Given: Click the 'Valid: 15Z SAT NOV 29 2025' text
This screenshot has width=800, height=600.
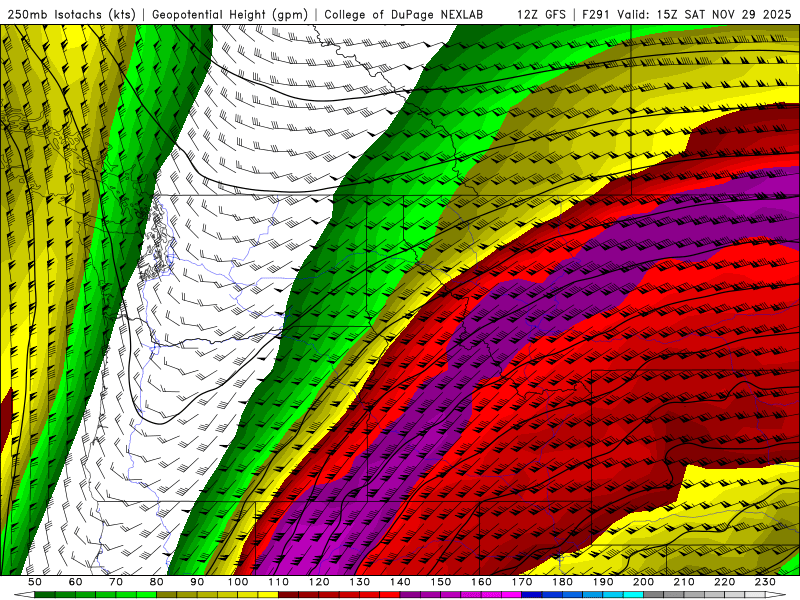Looking at the screenshot, I should point(704,15).
